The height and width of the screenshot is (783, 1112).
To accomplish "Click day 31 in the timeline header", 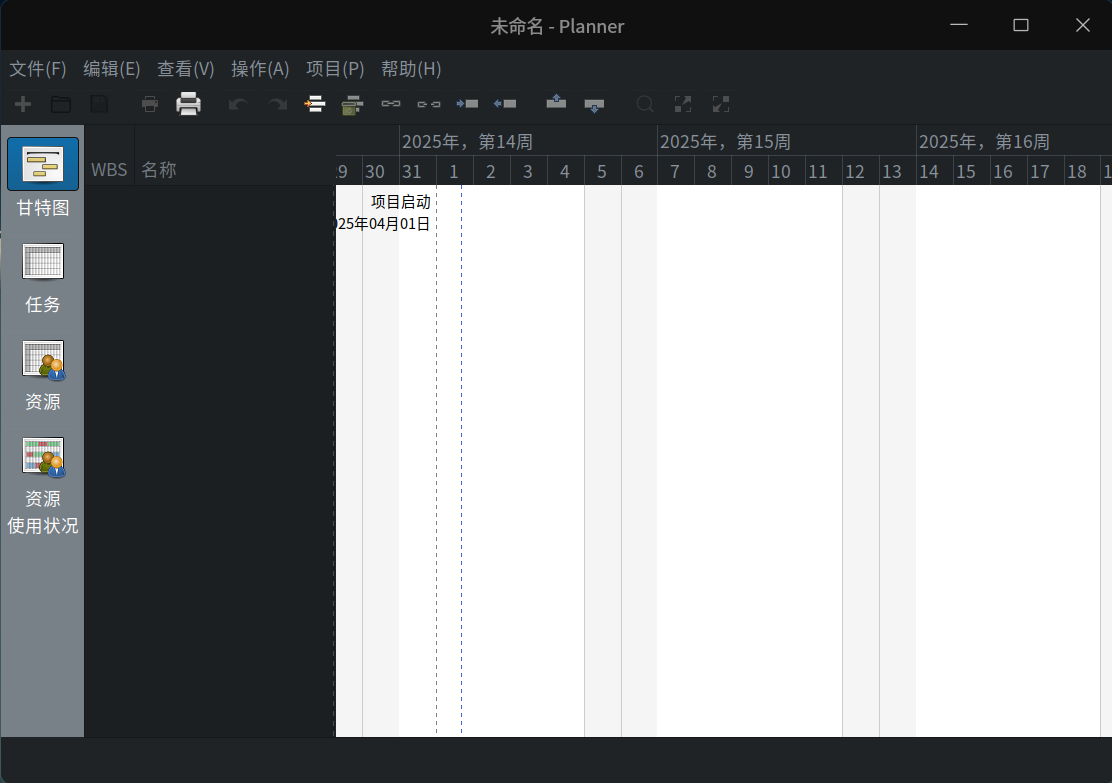I will (x=417, y=171).
